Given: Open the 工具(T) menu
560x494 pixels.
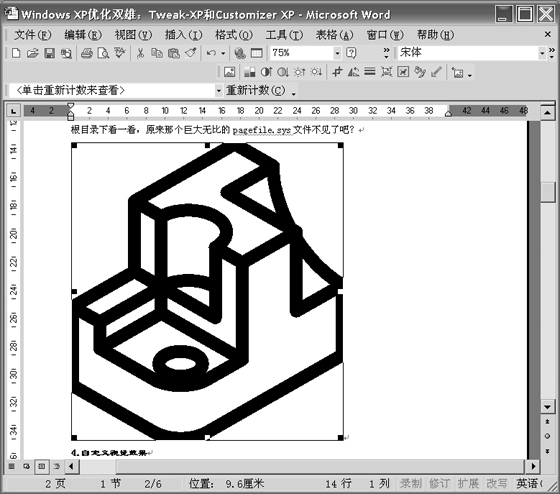Looking at the screenshot, I should point(284,35).
